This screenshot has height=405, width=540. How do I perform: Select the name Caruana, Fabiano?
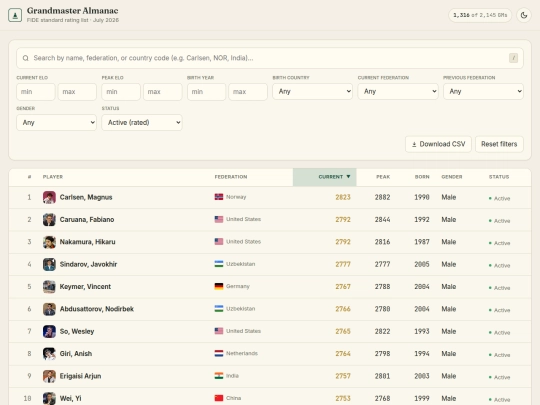87,220
